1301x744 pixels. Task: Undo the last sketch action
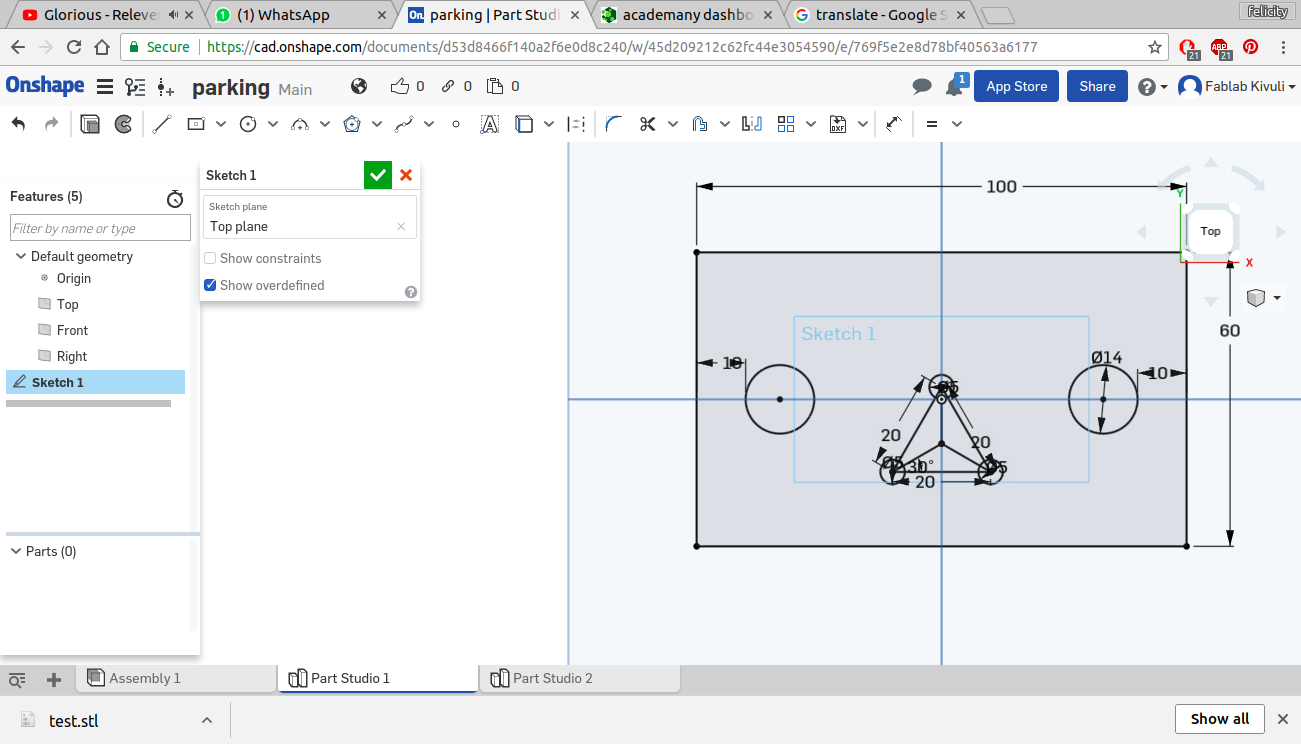pos(18,124)
